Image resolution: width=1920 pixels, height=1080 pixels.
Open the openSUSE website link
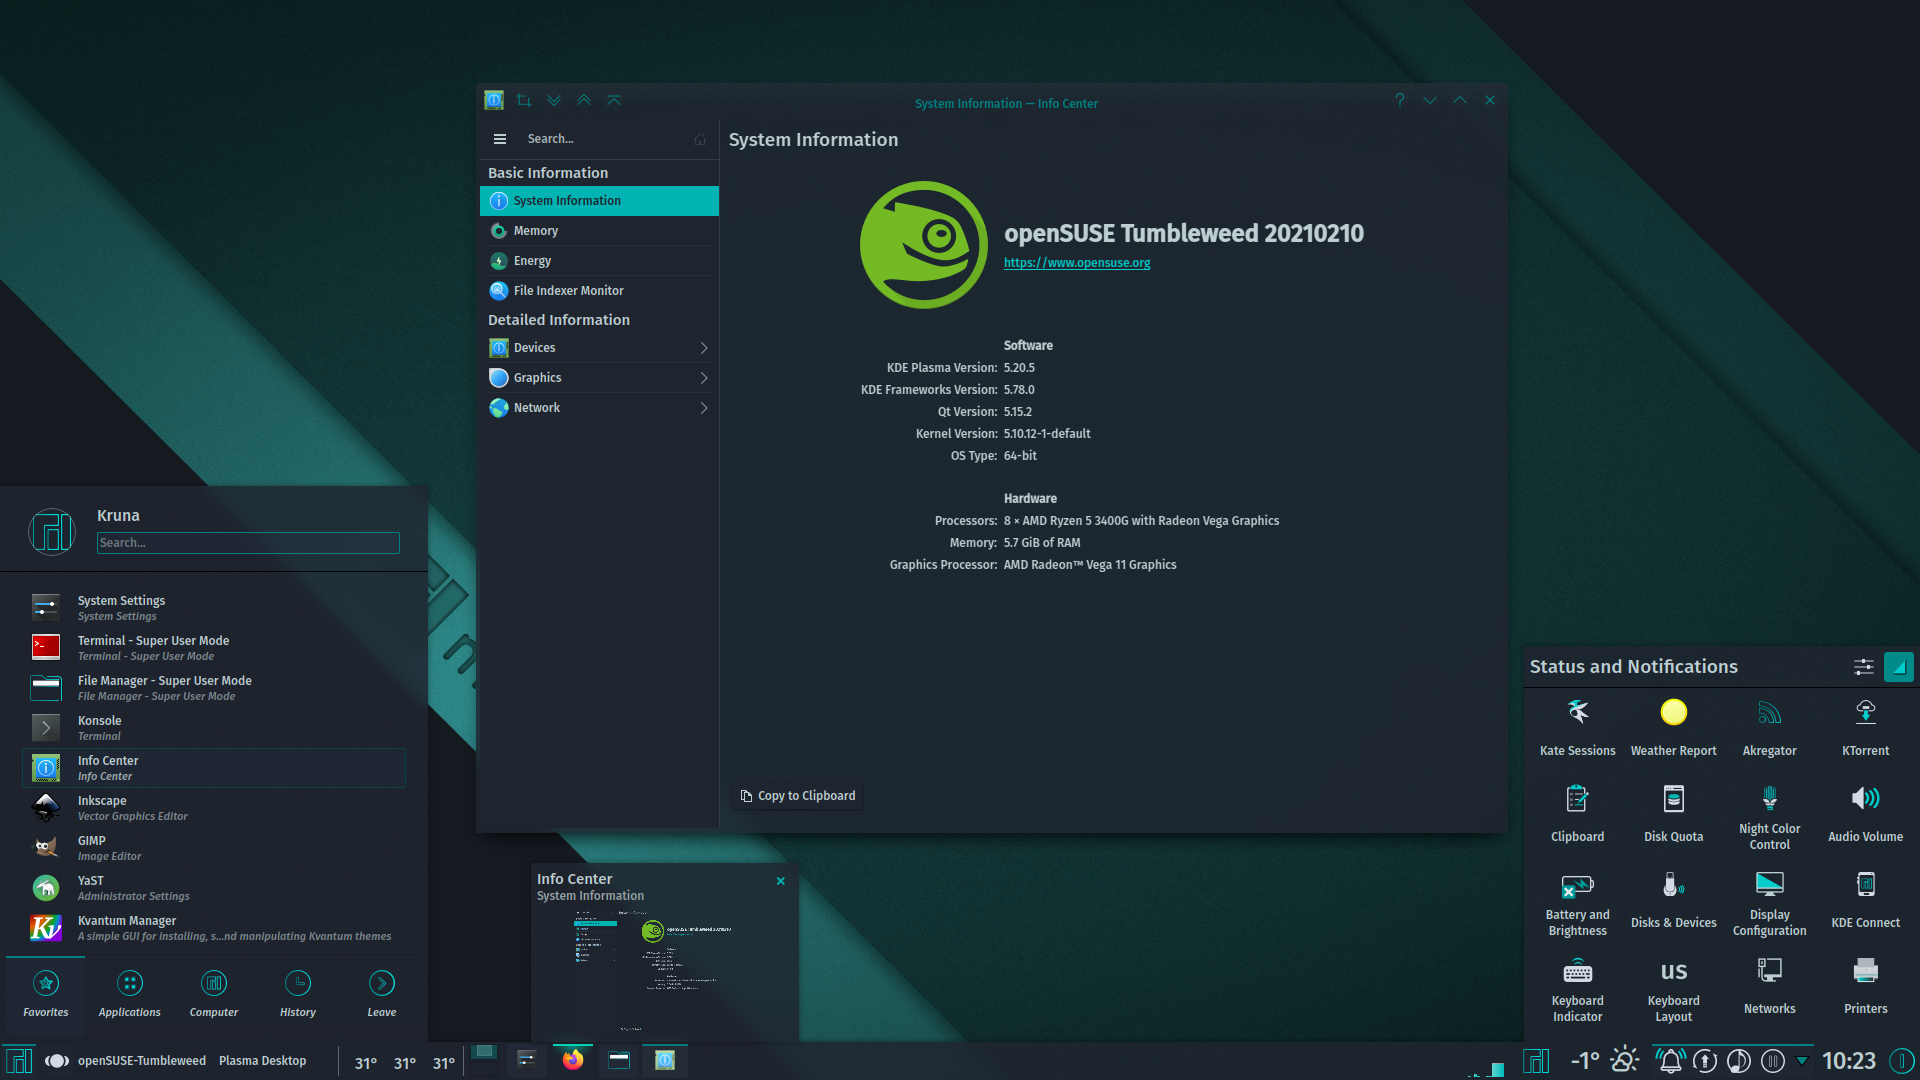pos(1076,262)
